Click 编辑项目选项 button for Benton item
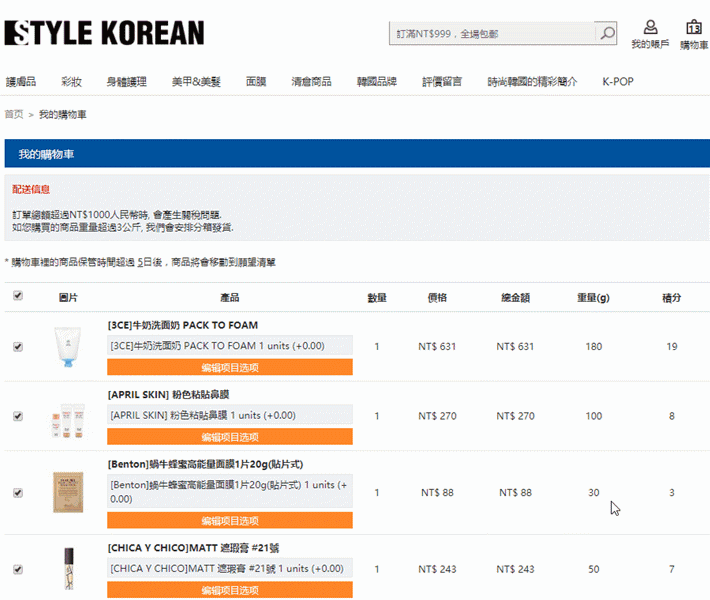The height and width of the screenshot is (600, 710). 230,520
